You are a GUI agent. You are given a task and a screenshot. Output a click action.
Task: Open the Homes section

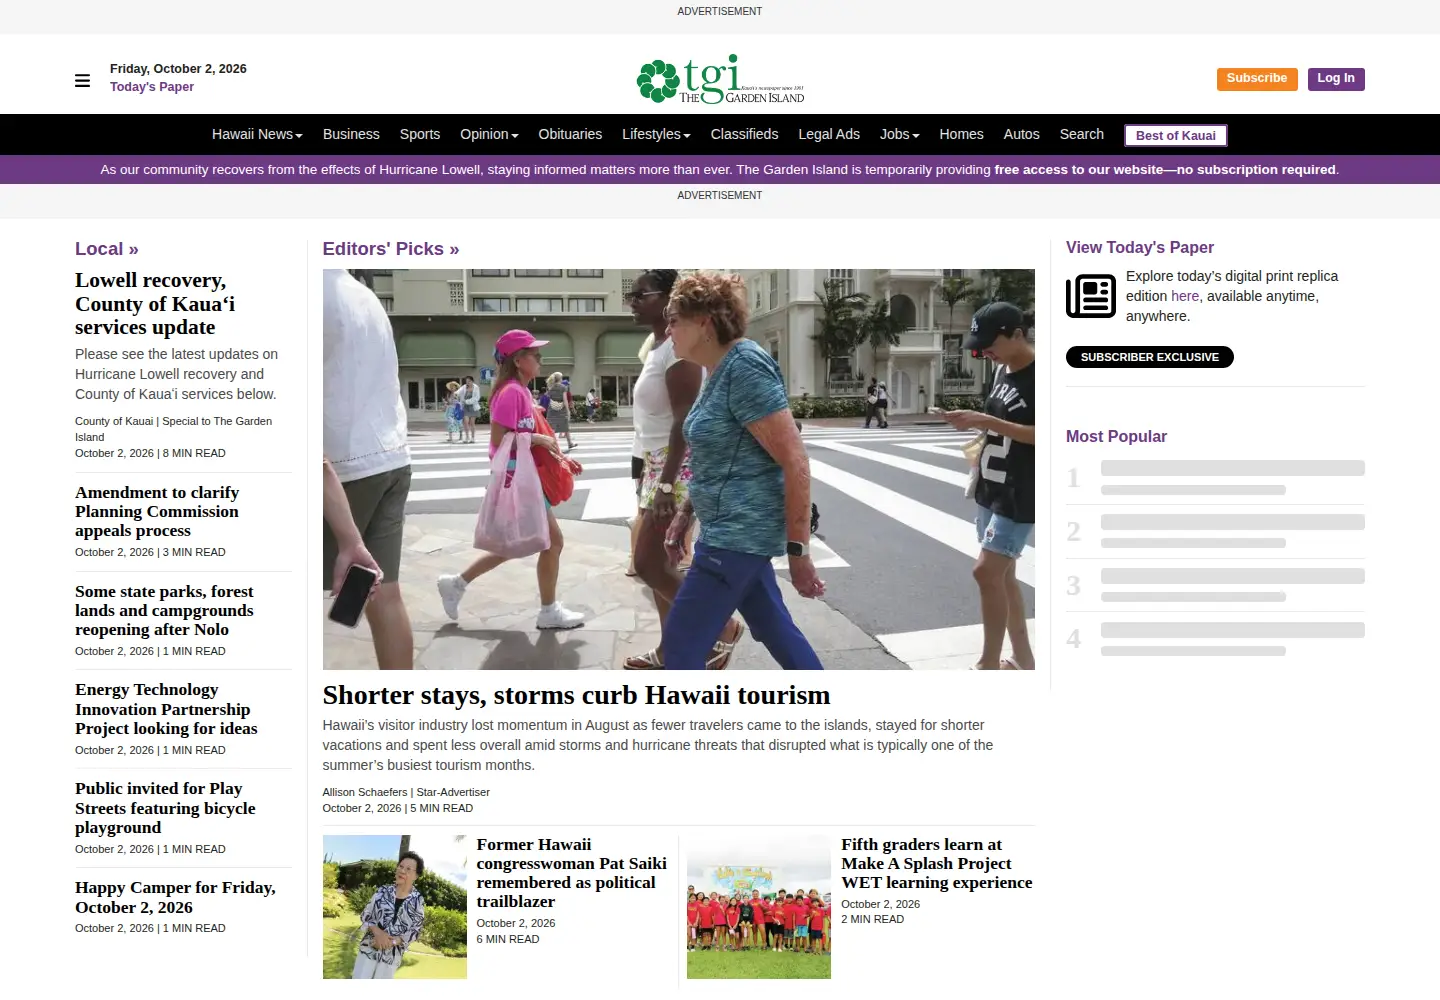point(961,134)
